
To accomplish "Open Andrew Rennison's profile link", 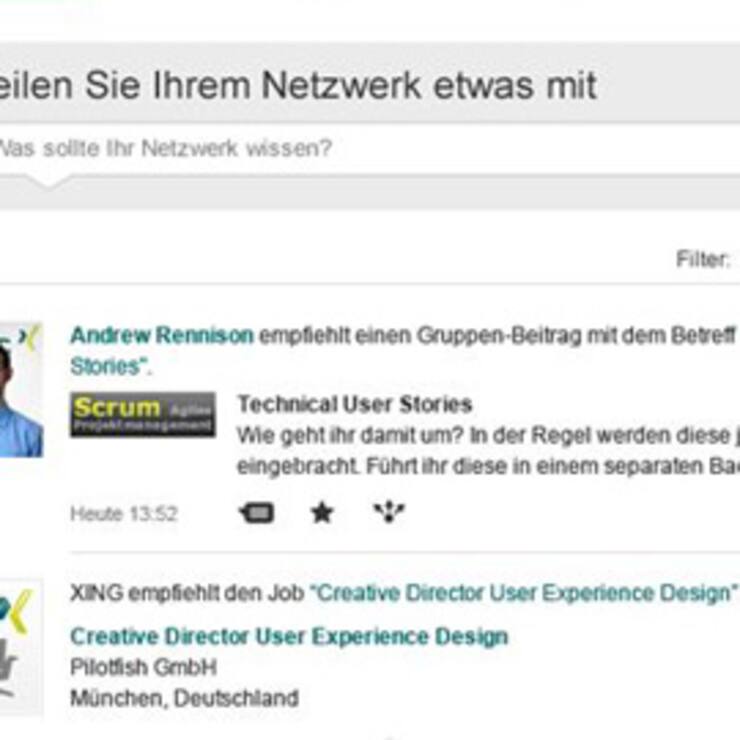I will (161, 336).
